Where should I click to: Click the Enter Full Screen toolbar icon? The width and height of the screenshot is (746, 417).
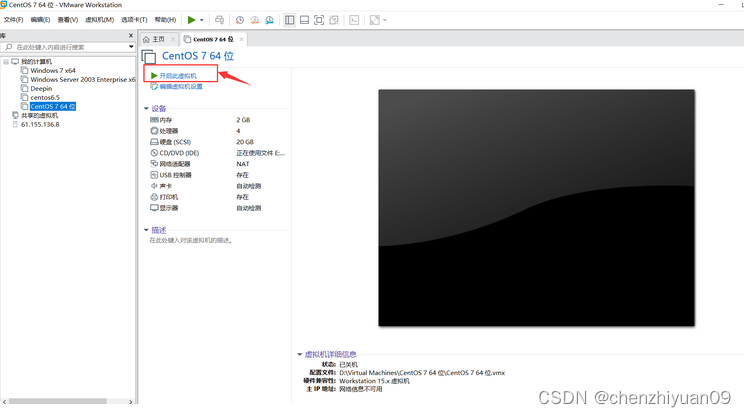click(319, 20)
